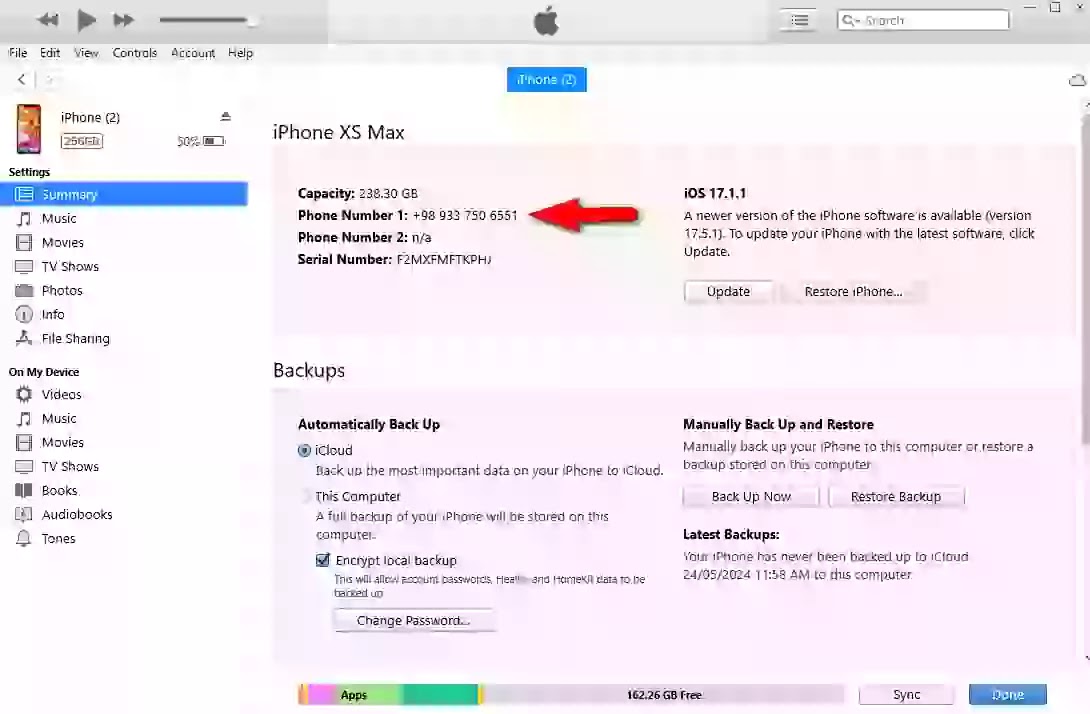The image size is (1090, 714).
Task: Click the Phone Number 1 value
Action: [x=465, y=216]
